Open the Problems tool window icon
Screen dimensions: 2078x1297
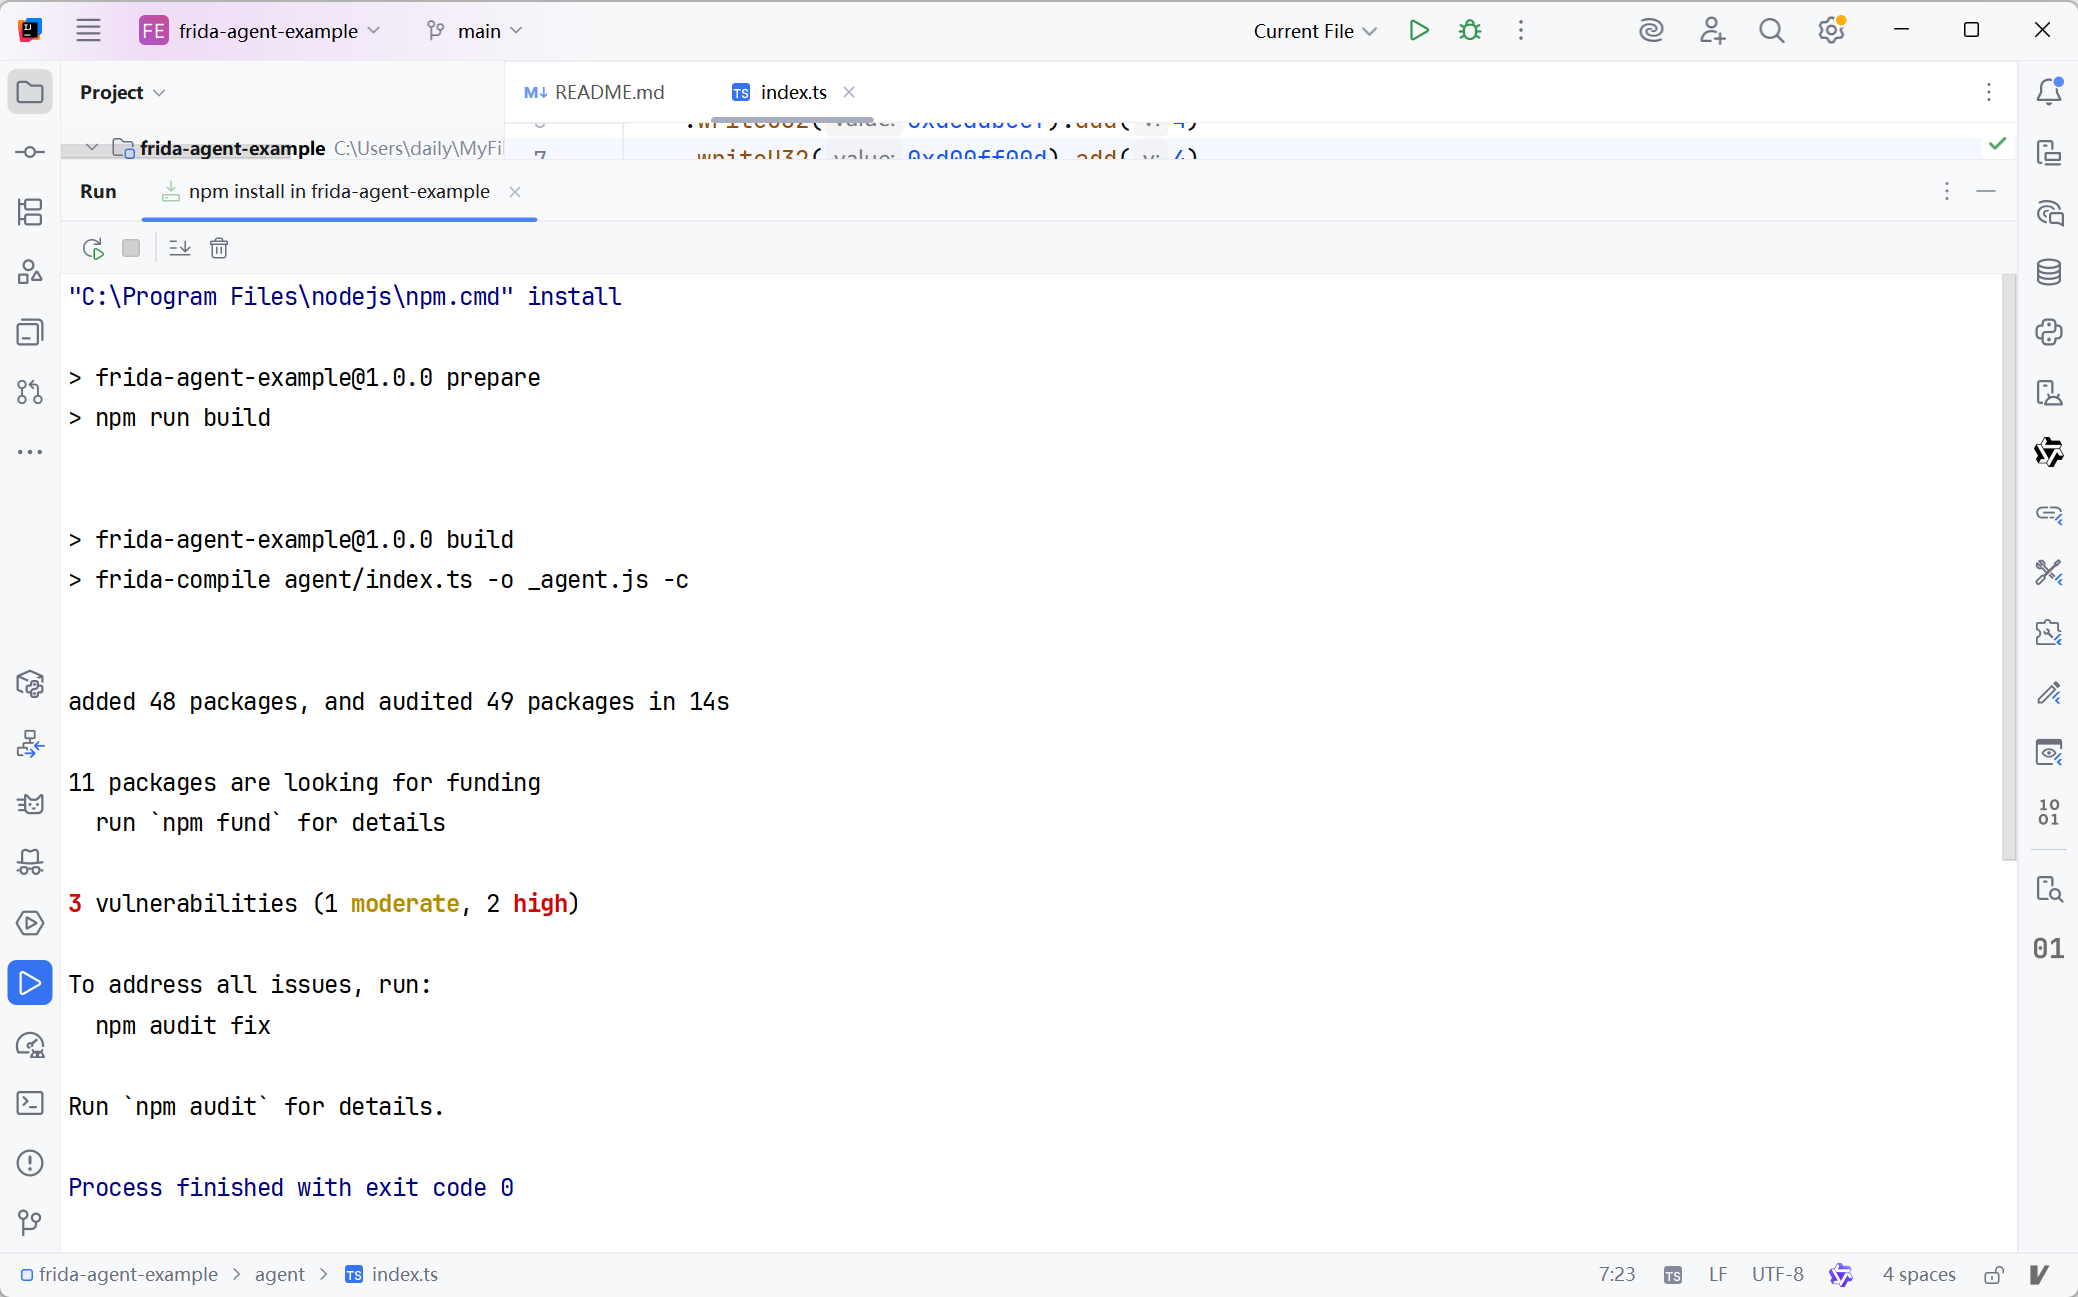tap(30, 1163)
